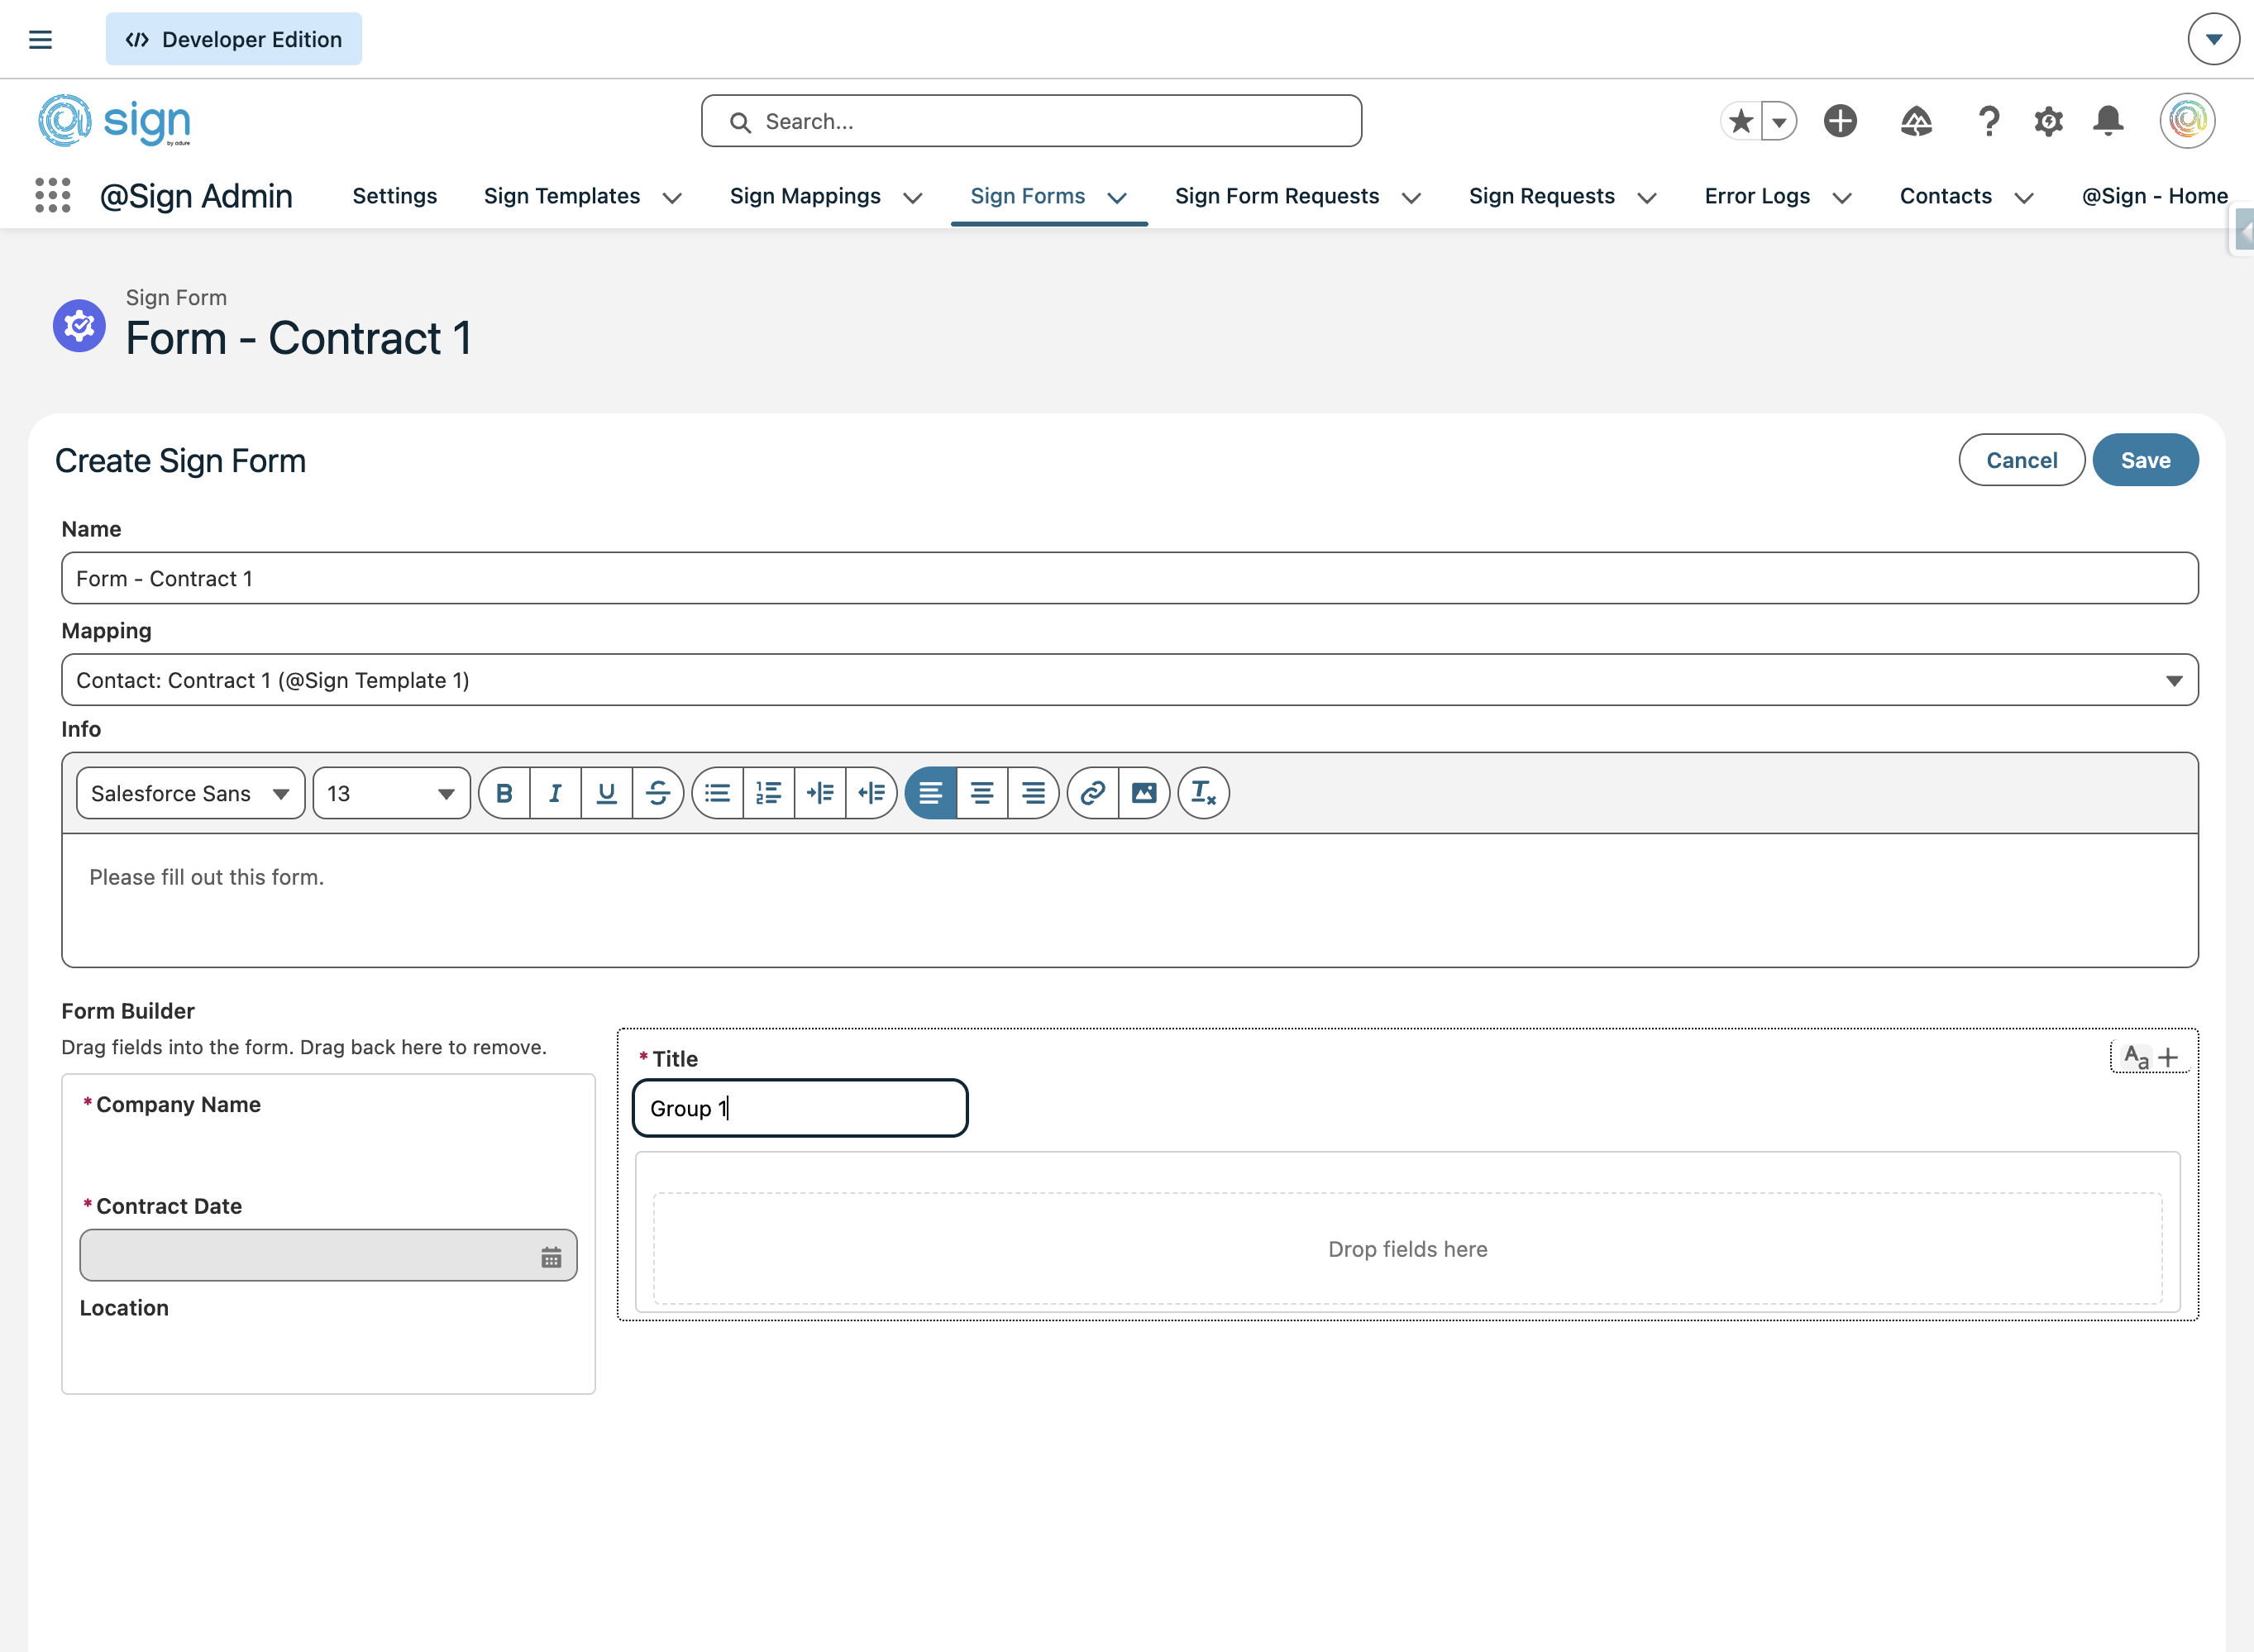Image resolution: width=2254 pixels, height=1652 pixels.
Task: Click the Save button
Action: click(2144, 460)
